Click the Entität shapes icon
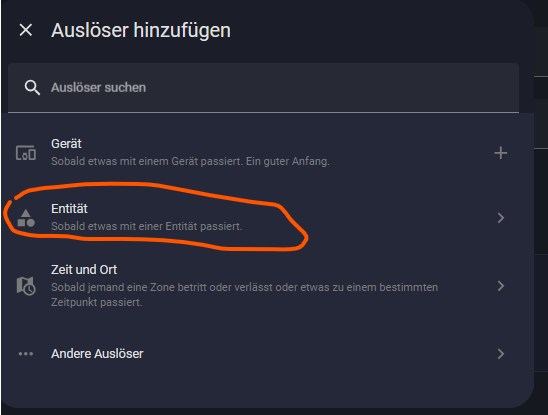548x415 pixels. point(26,218)
